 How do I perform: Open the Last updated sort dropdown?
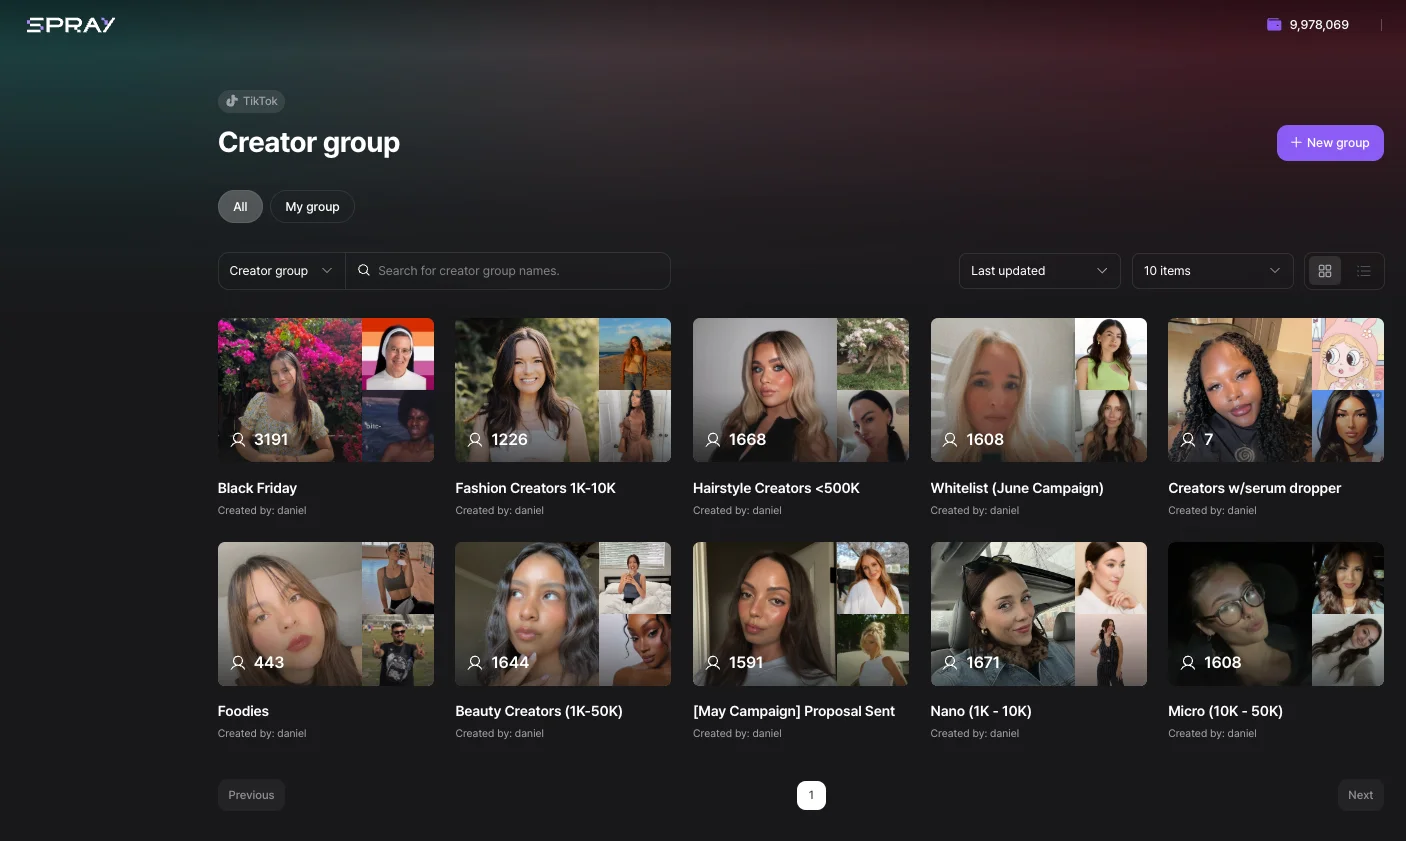point(1040,271)
